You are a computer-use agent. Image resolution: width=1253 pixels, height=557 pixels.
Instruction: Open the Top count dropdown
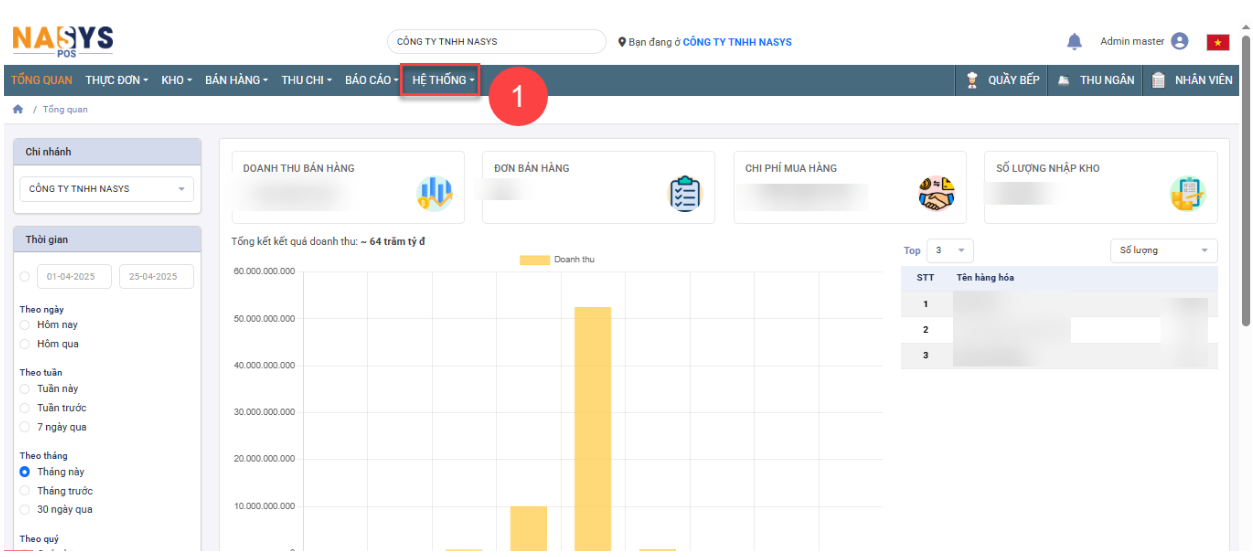(949, 251)
